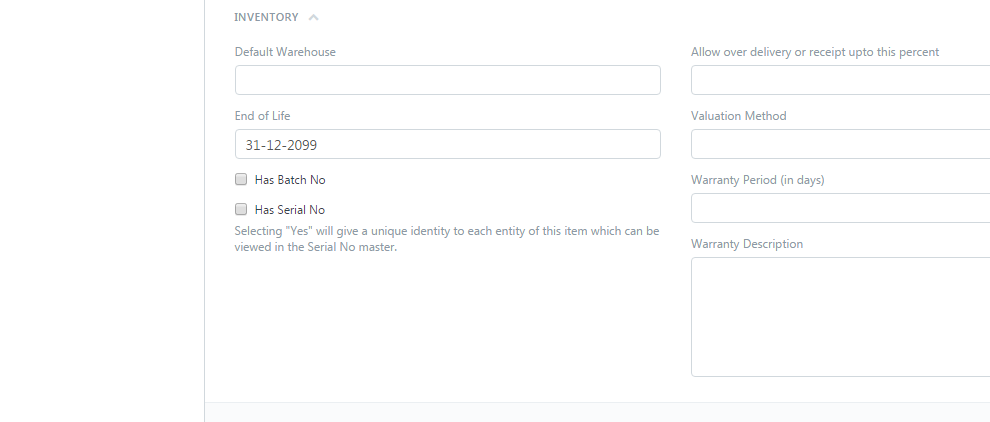Click the Warranty Period (in days) label
990x422 pixels.
tap(758, 180)
